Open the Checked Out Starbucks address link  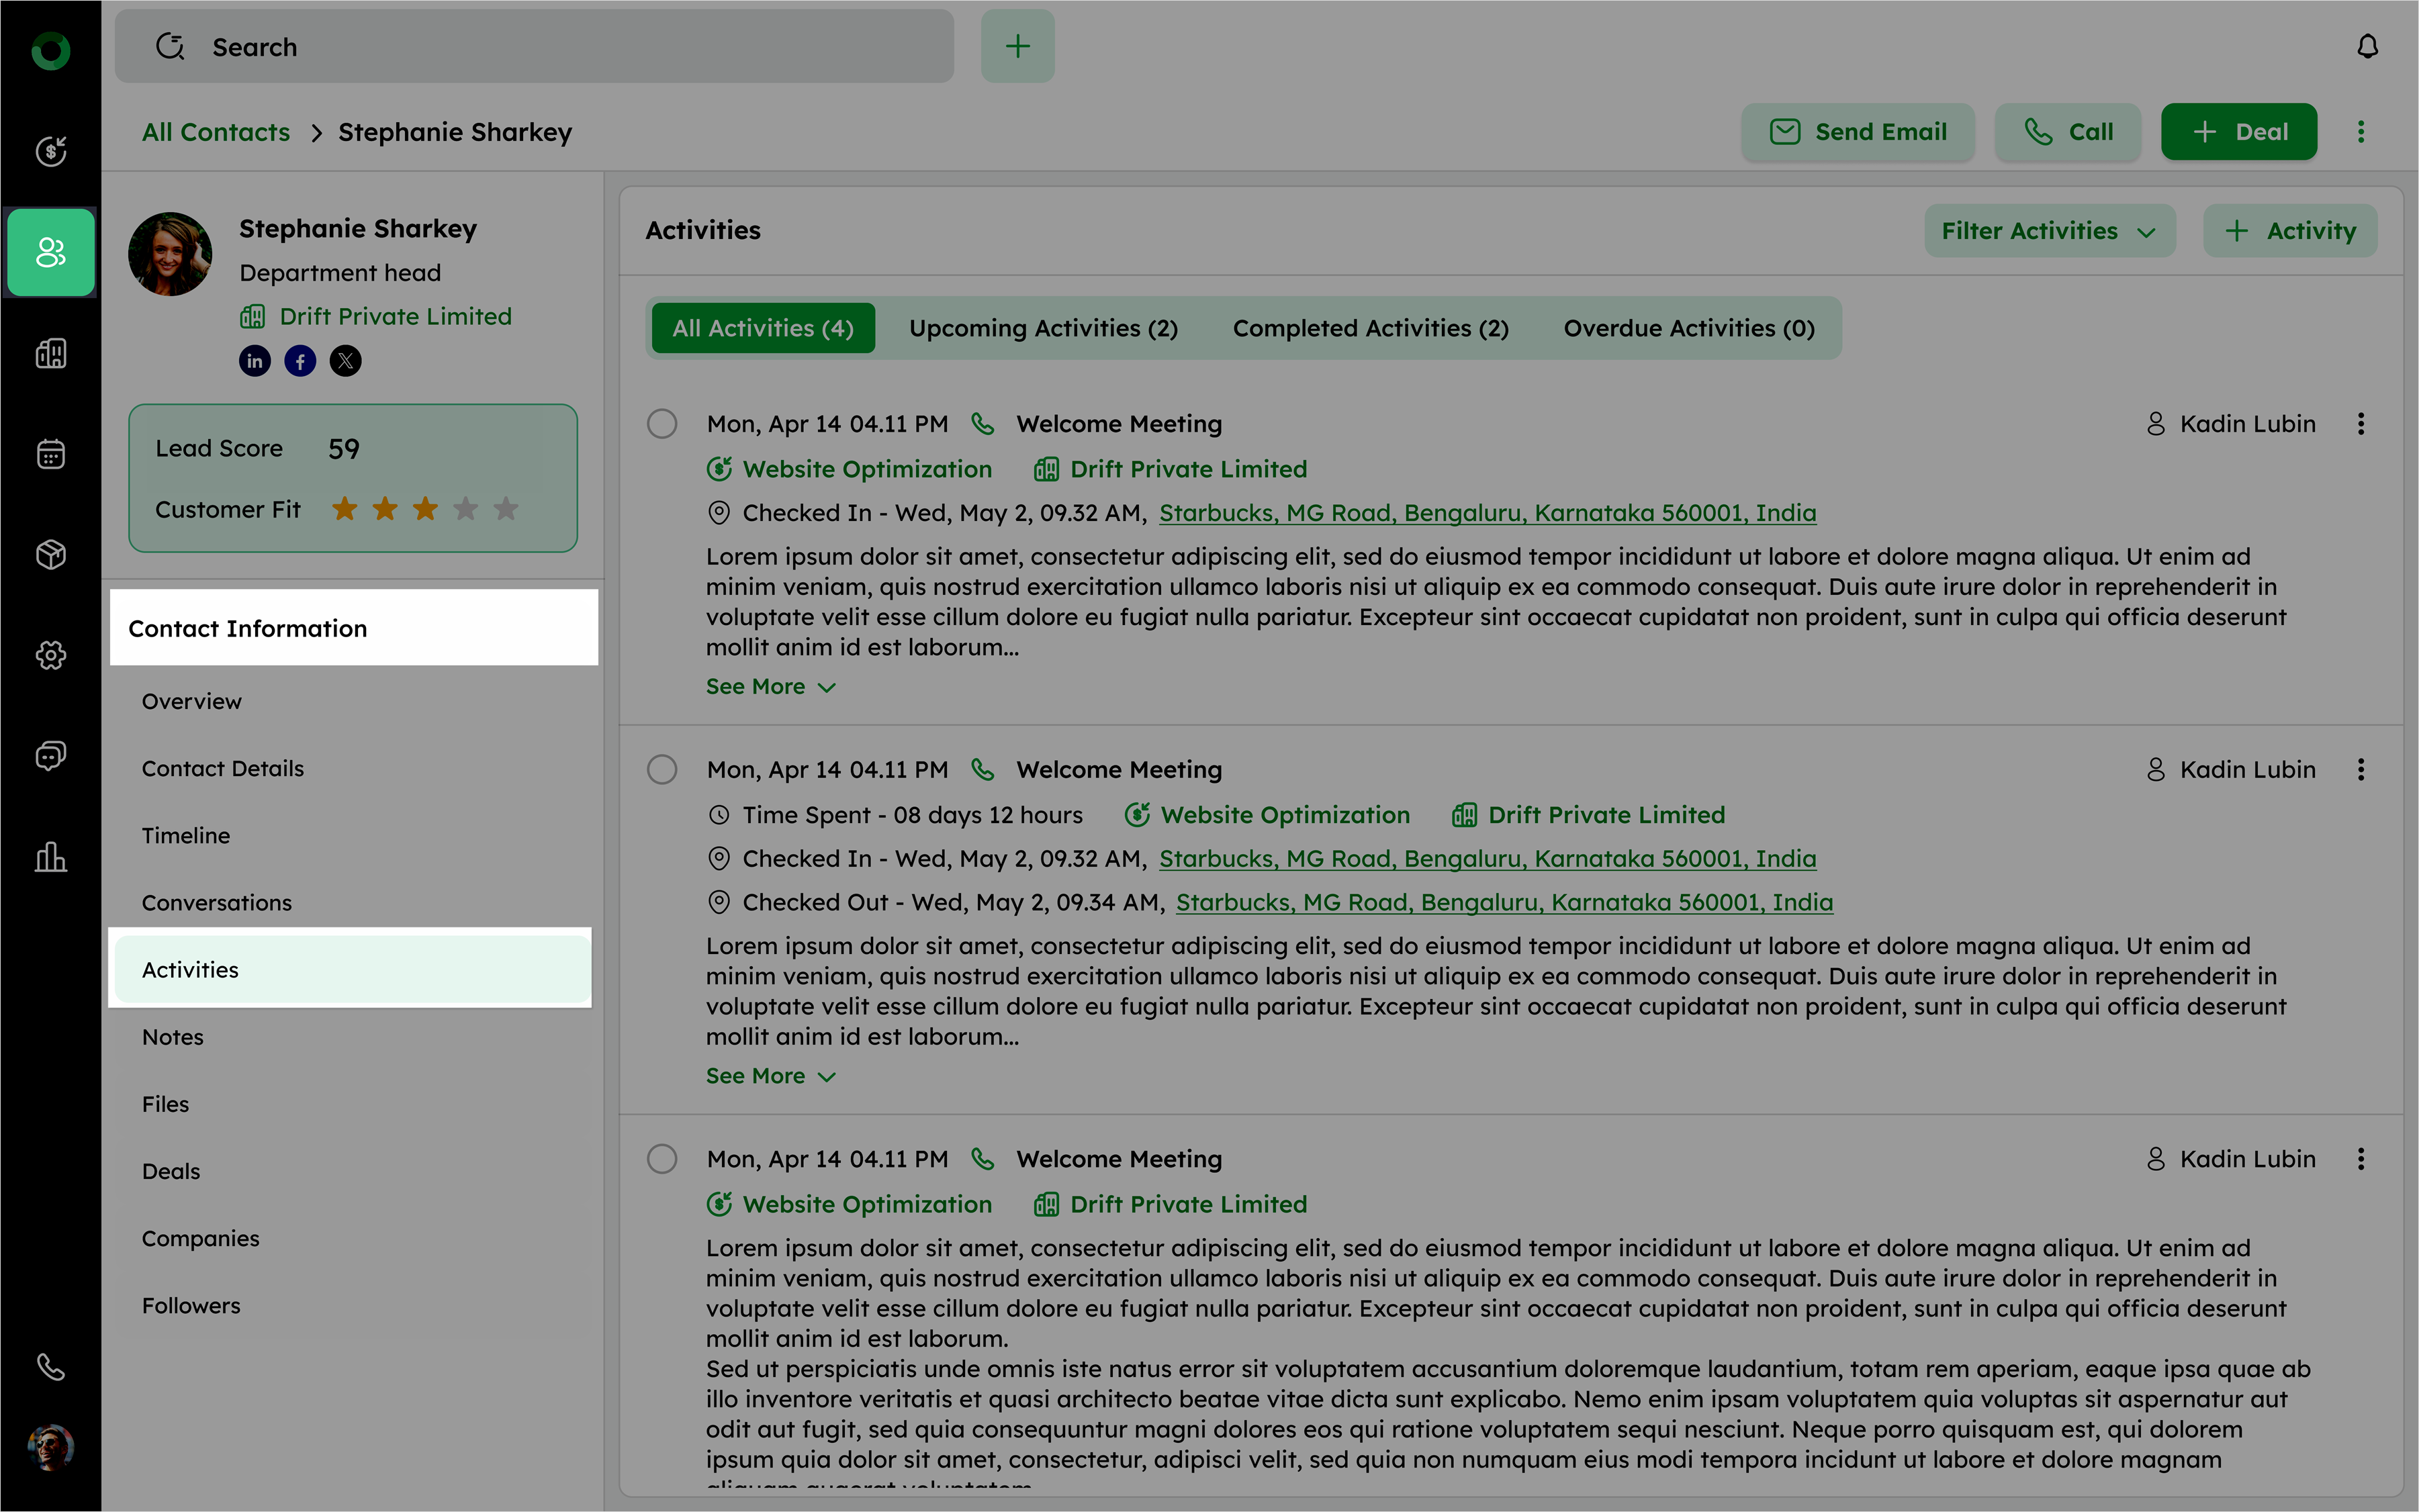click(x=1504, y=903)
